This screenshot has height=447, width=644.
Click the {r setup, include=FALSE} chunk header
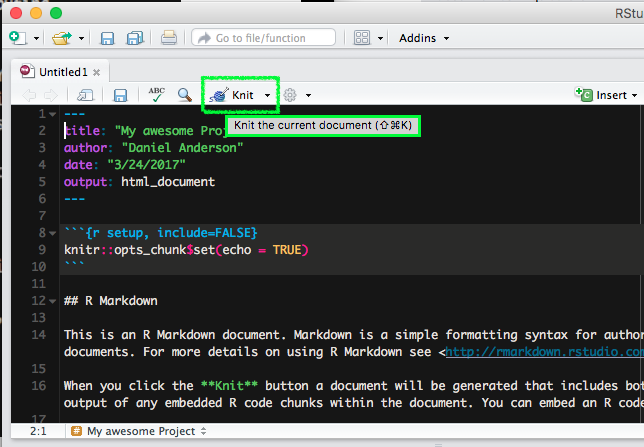161,233
